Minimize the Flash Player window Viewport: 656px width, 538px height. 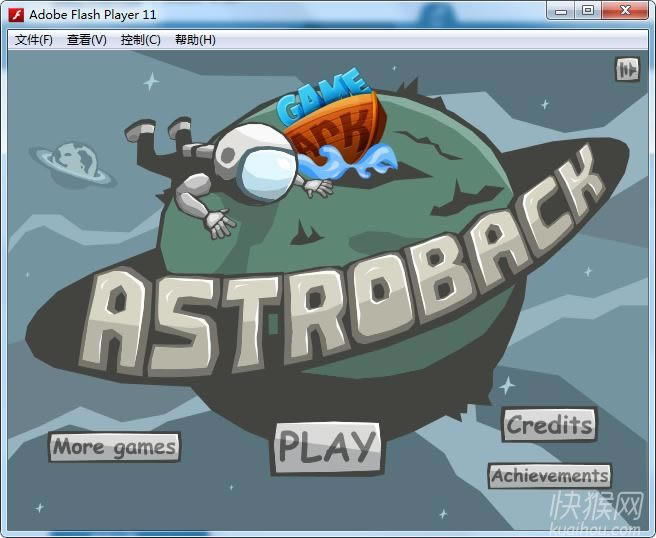562,11
